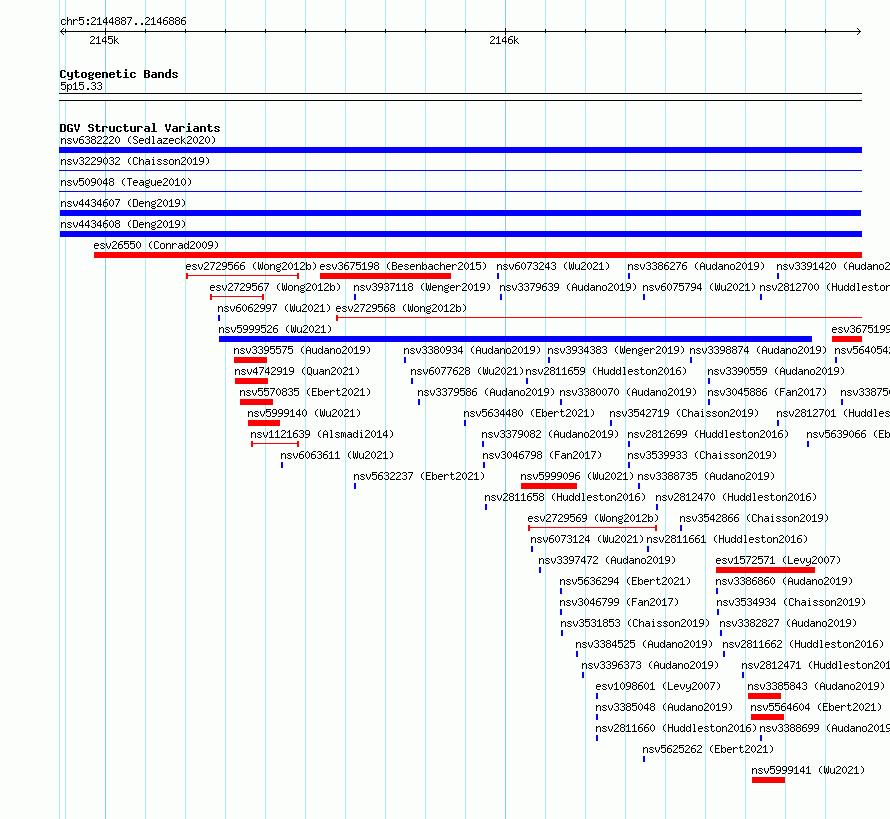Select nsv2812699 (Huddleston2016) variant

click(708, 434)
